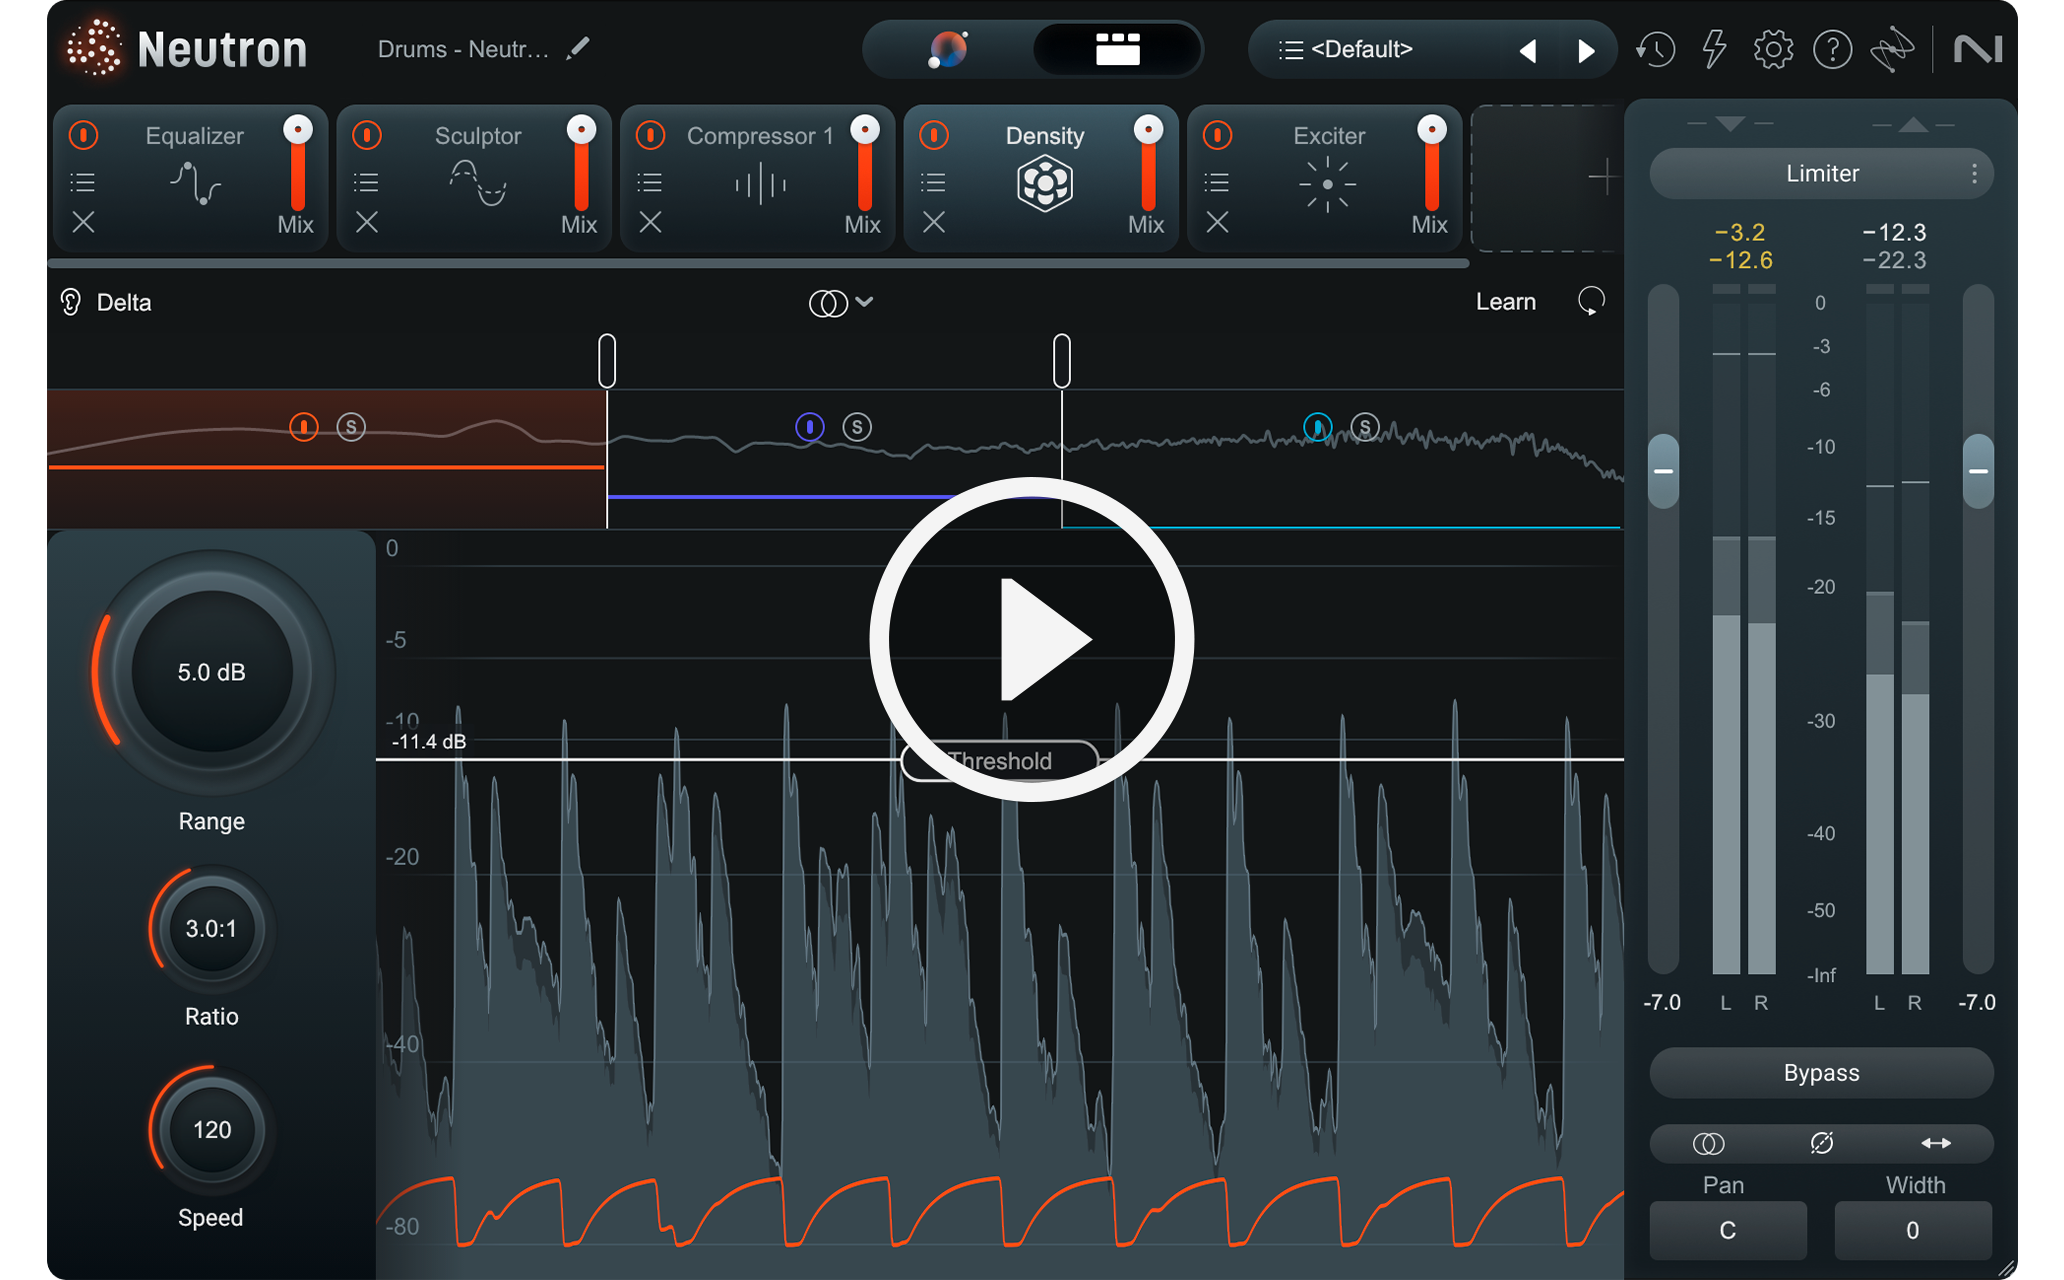This screenshot has height=1280, width=2064.
Task: Expand the channel mode dropdown chevron
Action: coord(865,301)
